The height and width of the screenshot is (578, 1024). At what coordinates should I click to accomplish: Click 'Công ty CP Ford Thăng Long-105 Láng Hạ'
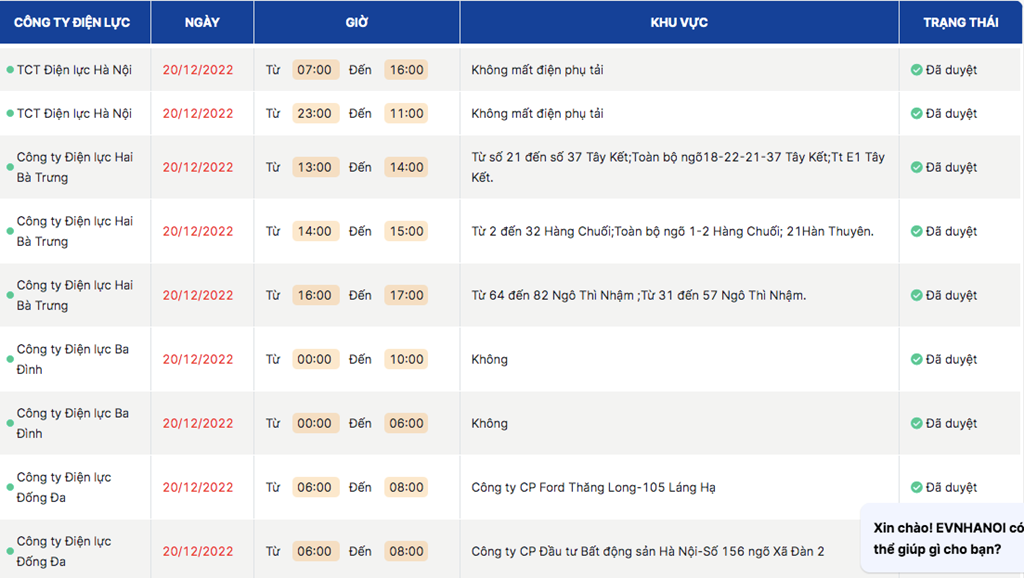point(593,487)
